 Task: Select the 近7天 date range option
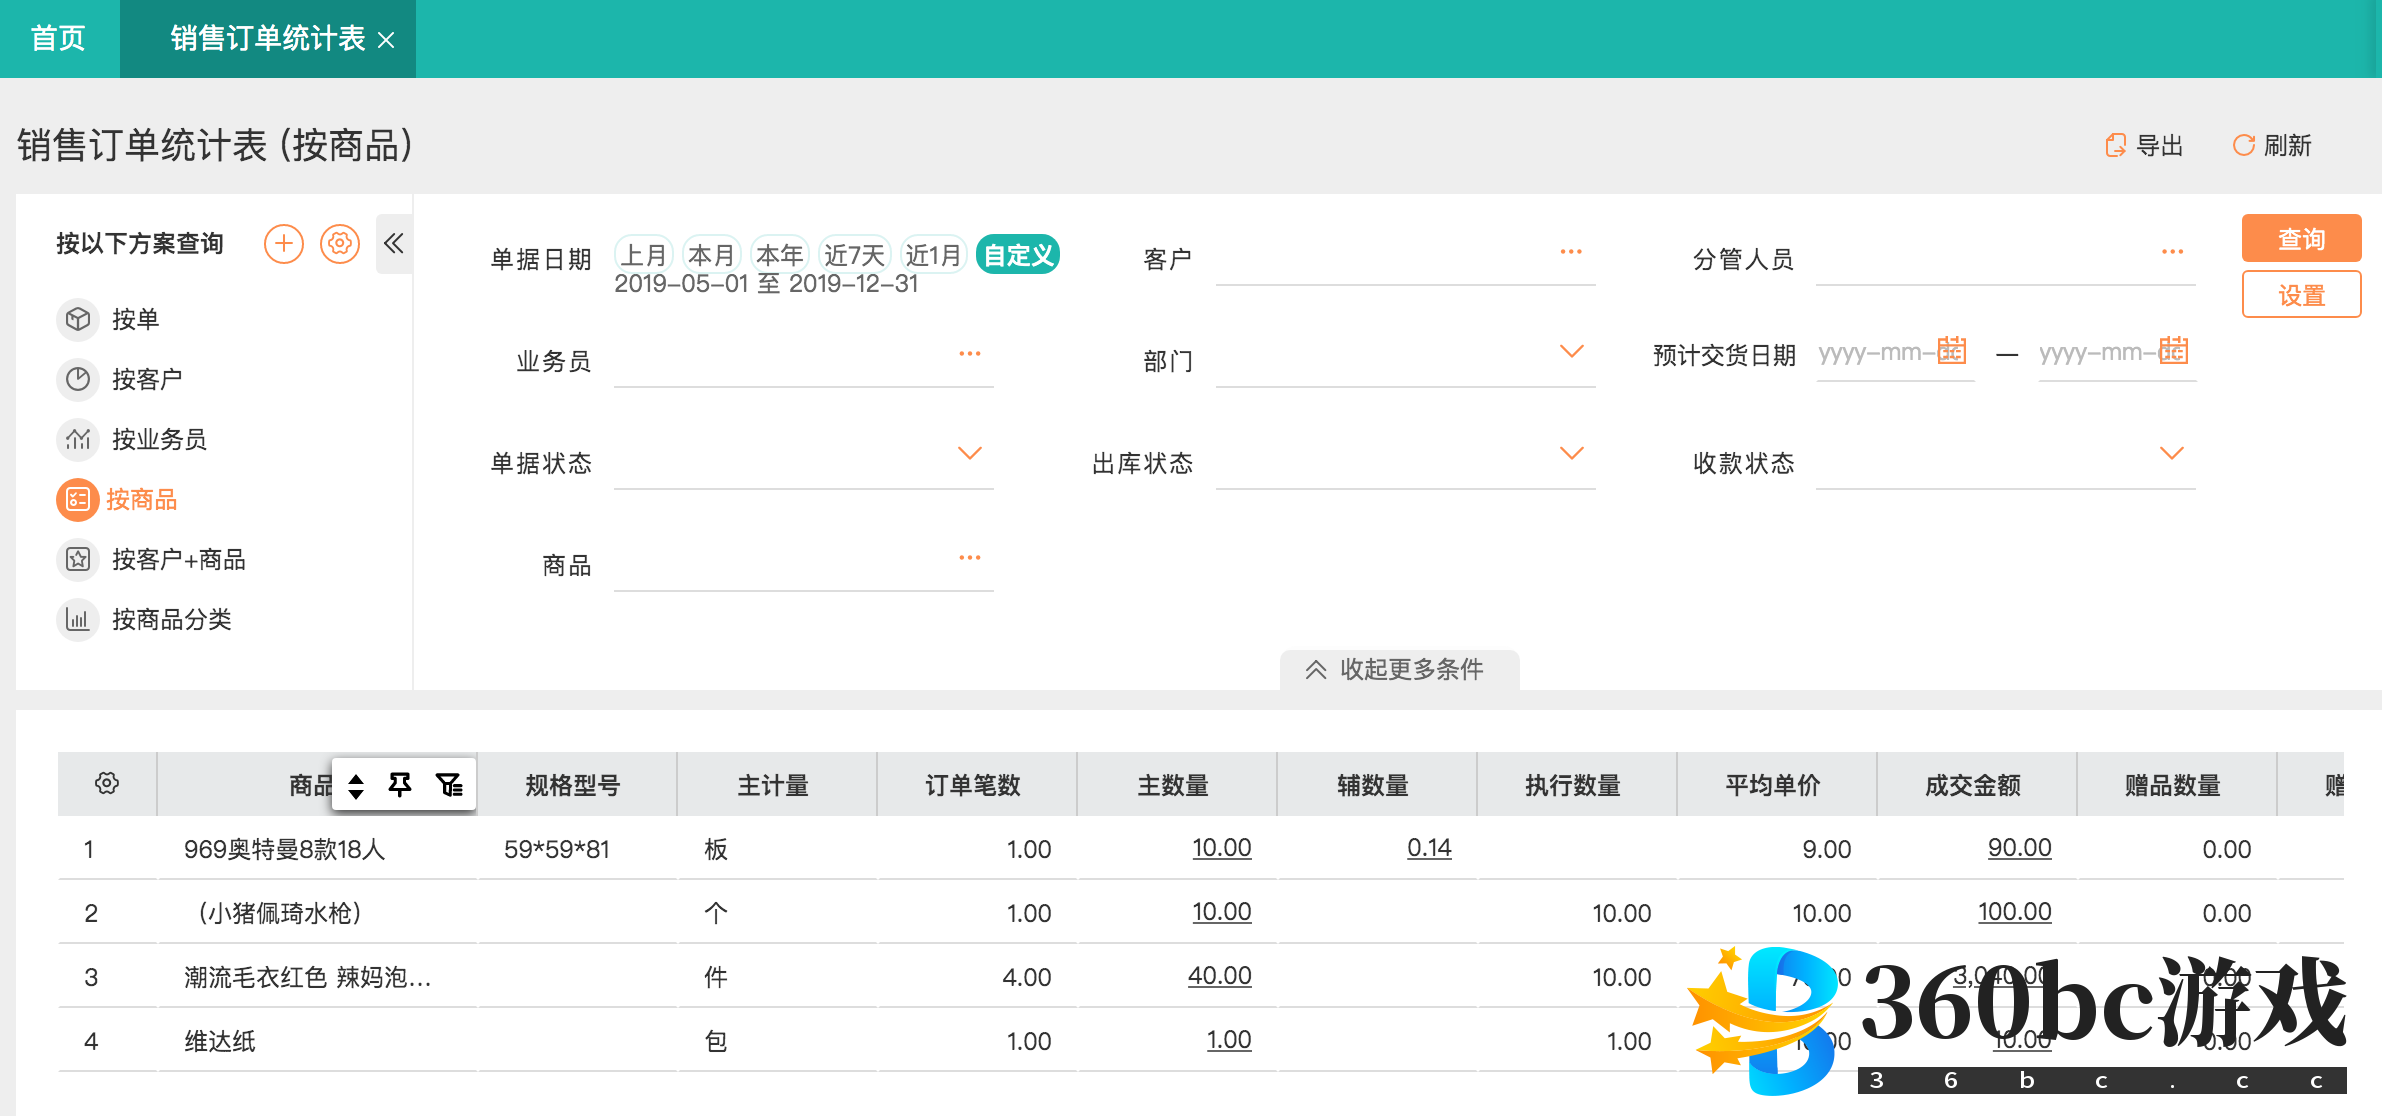(855, 254)
